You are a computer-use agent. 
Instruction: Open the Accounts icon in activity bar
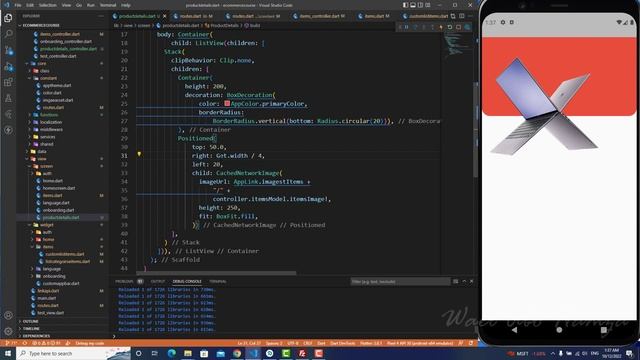[x=8, y=315]
